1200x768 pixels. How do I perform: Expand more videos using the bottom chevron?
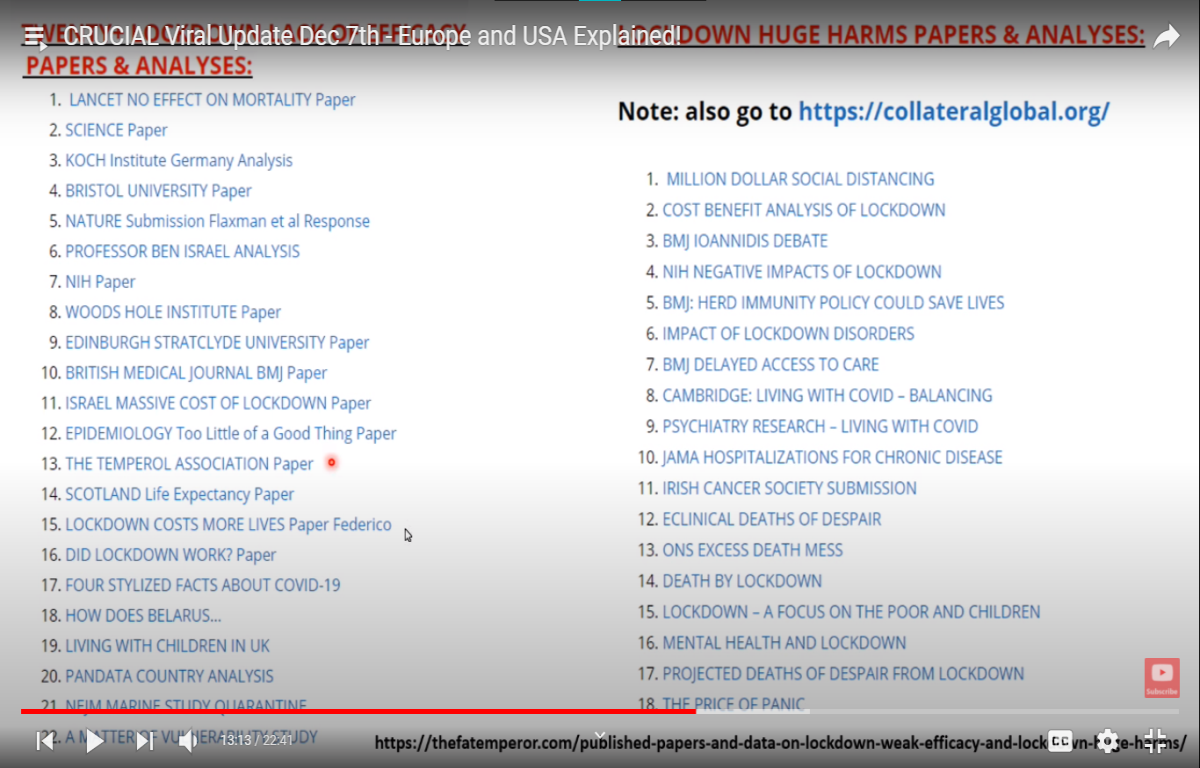(x=600, y=736)
